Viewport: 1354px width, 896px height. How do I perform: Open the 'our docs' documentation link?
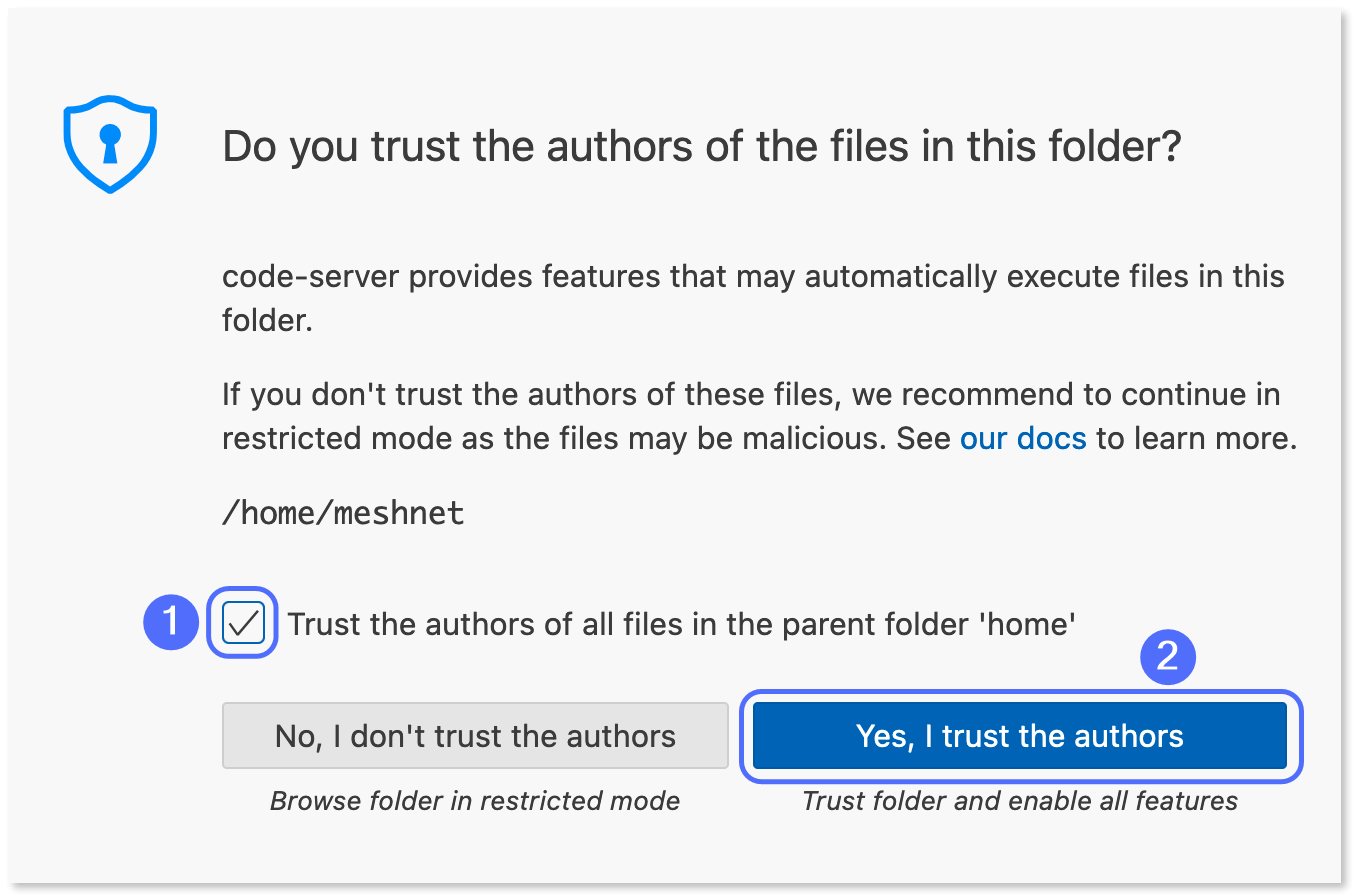click(1023, 438)
